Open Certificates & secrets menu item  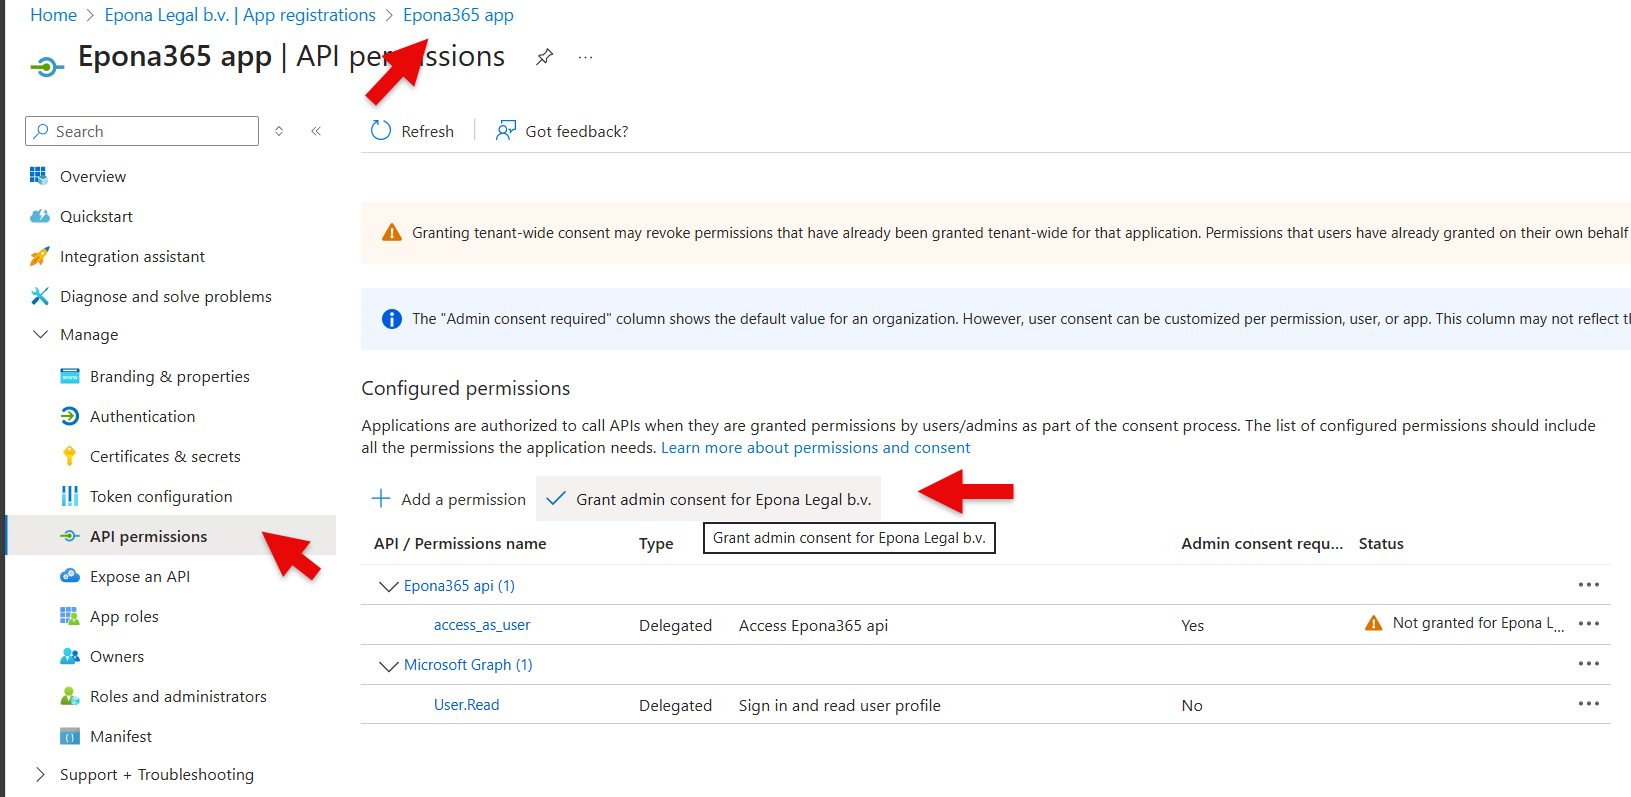[165, 456]
